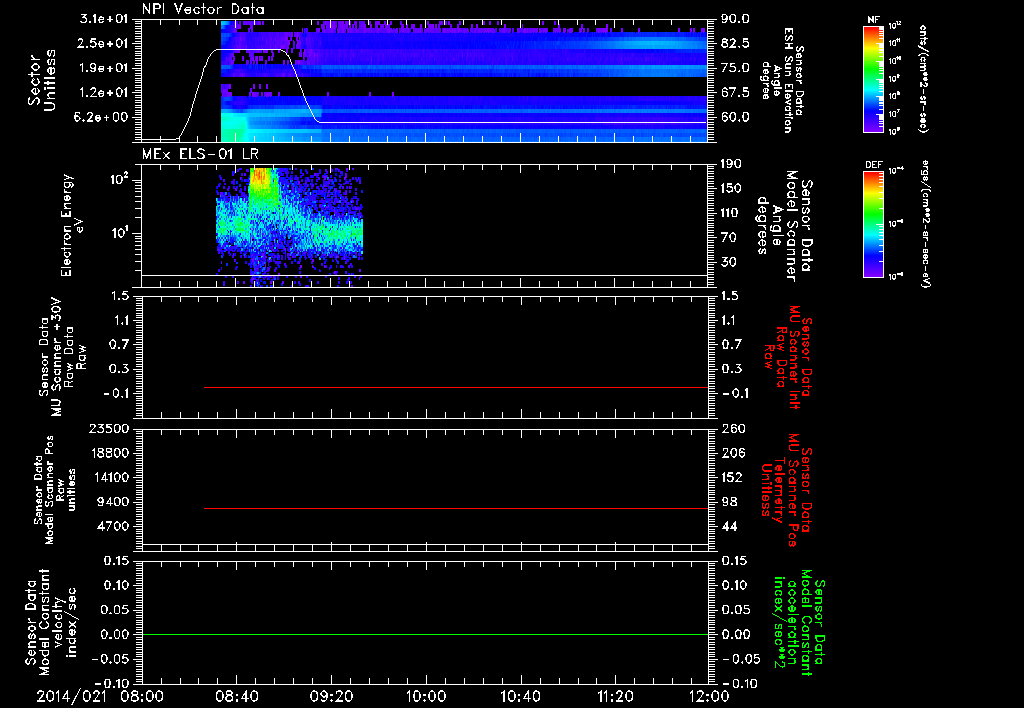Click the "11:20" time axis label
The width and height of the screenshot is (1024, 708).
coord(615,696)
